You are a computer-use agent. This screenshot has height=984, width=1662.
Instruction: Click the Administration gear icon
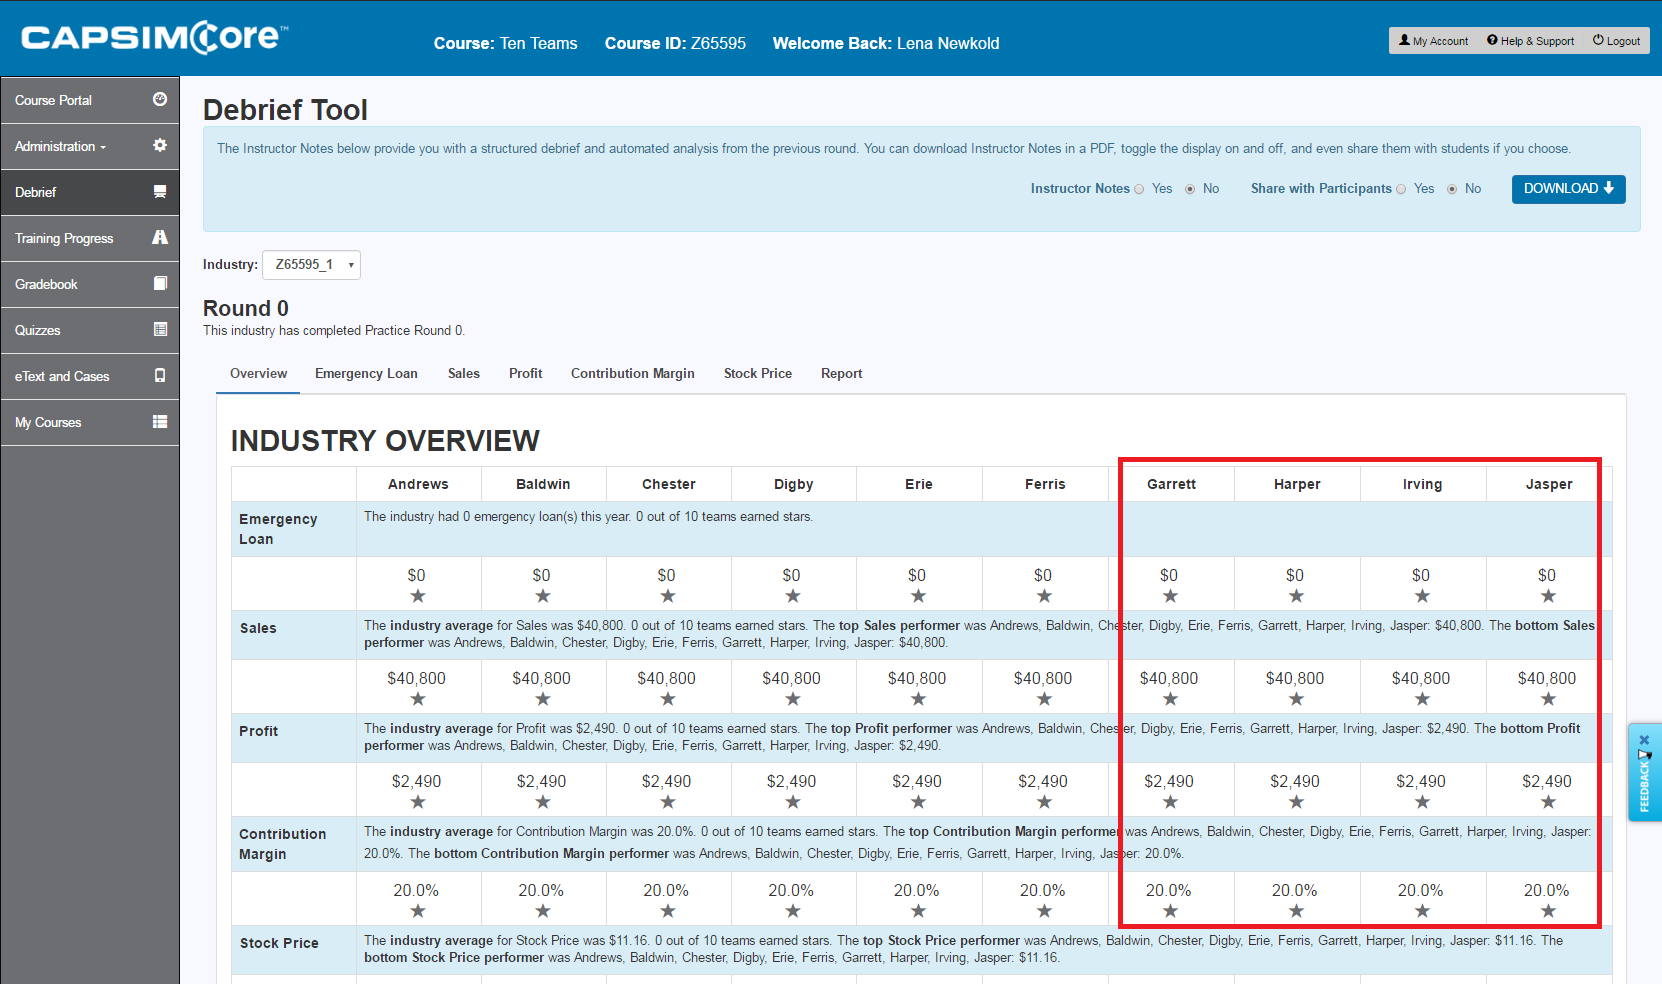click(160, 145)
